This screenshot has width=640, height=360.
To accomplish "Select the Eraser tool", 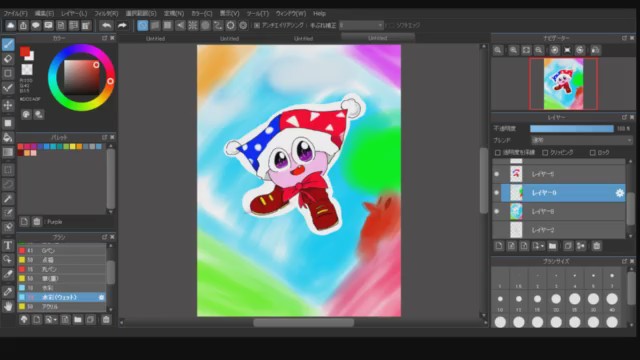I will pyautogui.click(x=8, y=59).
